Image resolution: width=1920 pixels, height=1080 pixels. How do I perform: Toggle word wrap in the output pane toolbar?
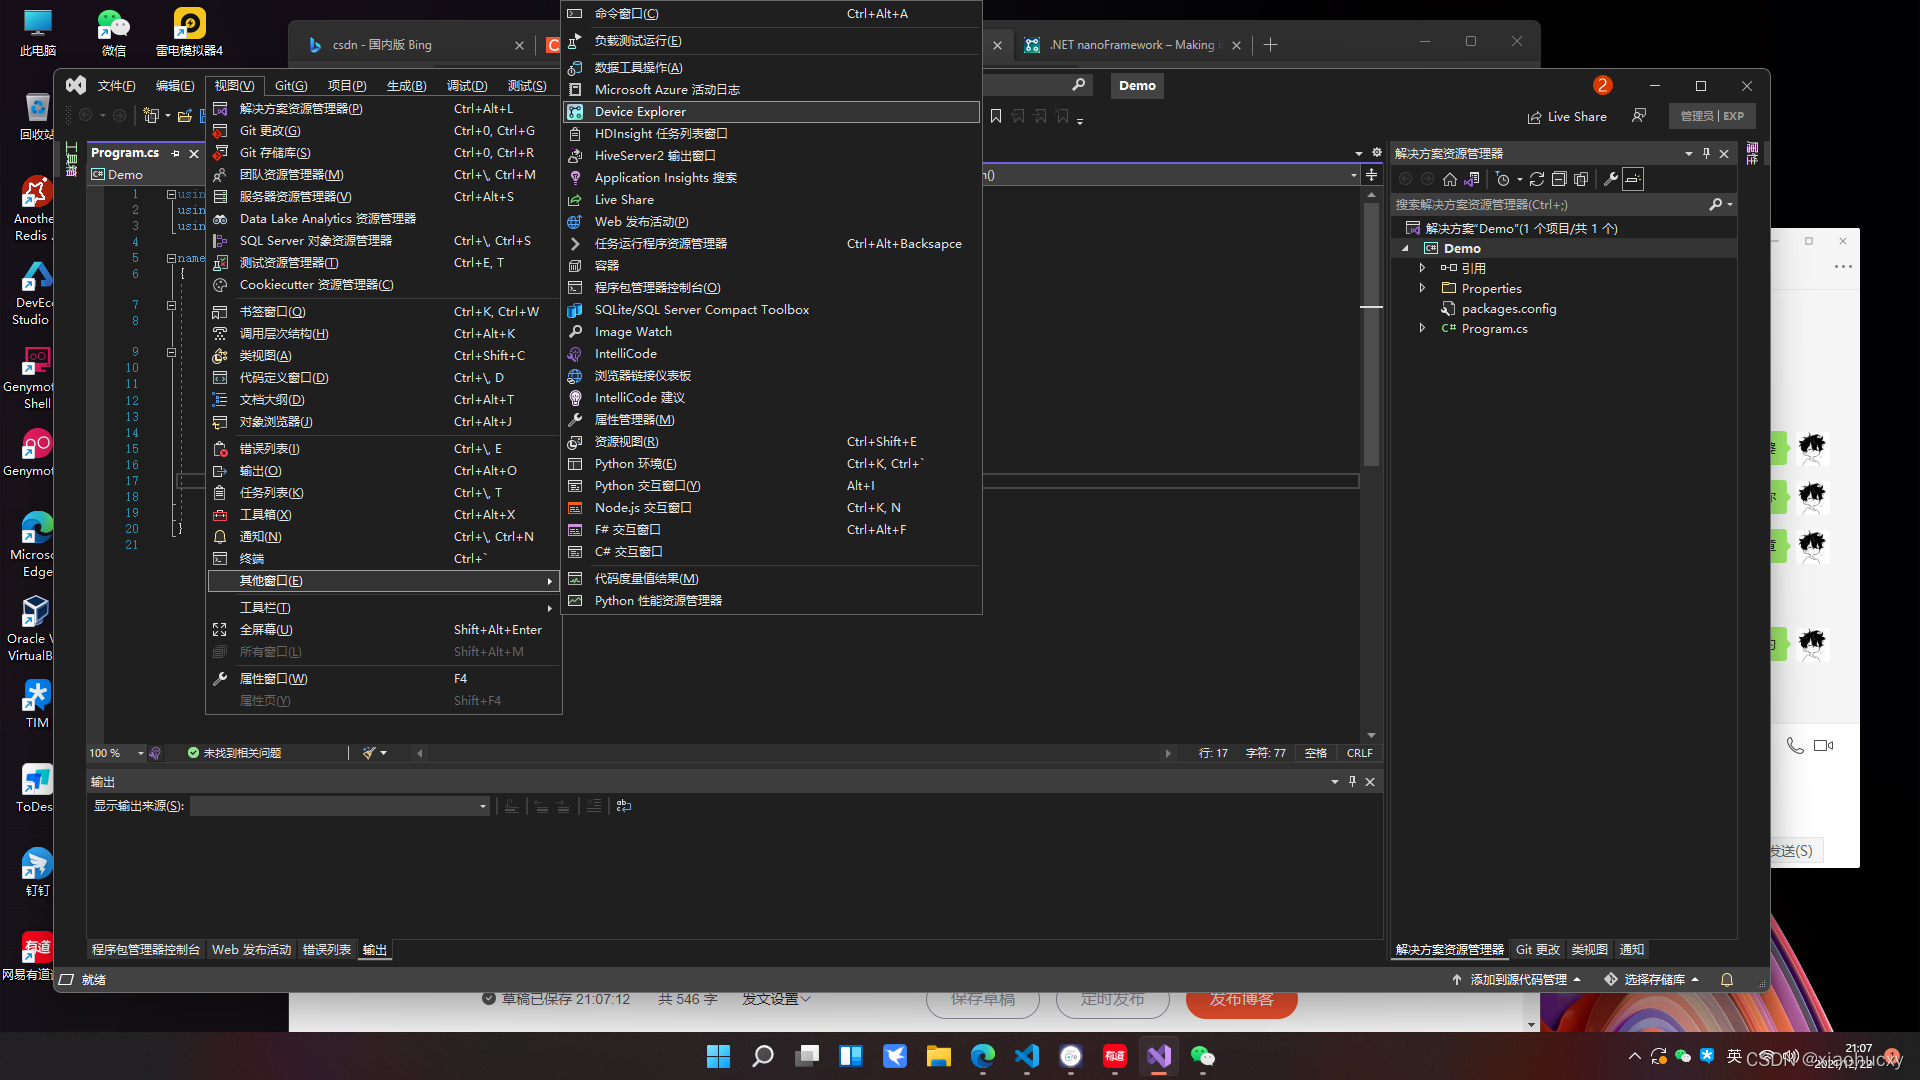pos(624,806)
